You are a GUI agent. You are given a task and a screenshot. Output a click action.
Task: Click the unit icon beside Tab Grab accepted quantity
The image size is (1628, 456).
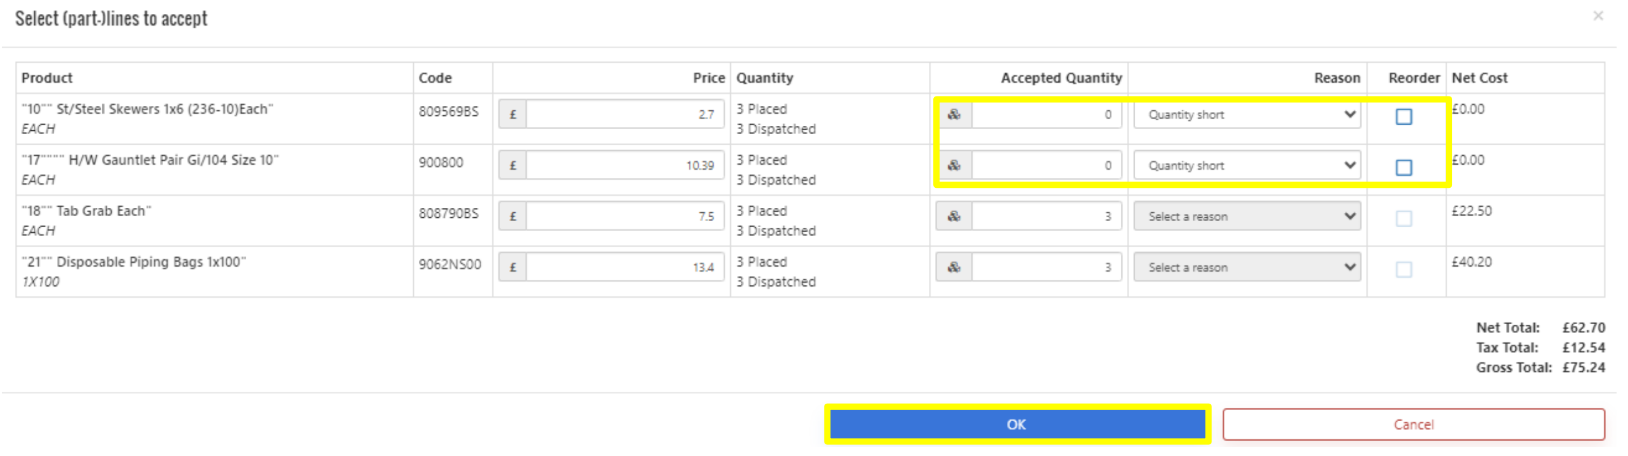954,217
